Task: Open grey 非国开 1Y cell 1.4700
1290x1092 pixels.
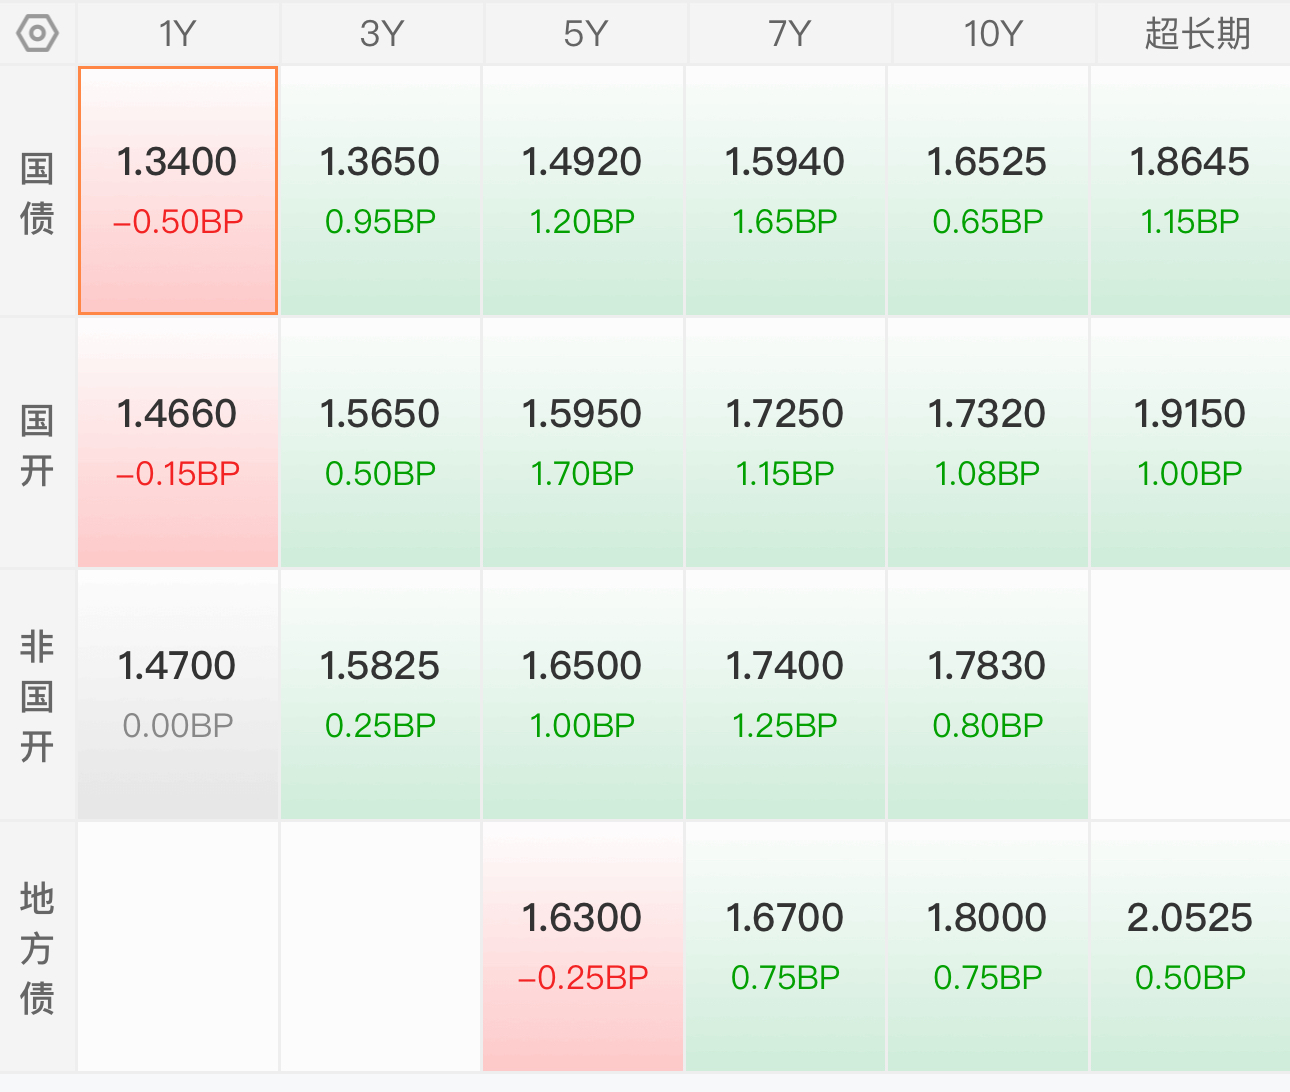Action: click(178, 695)
